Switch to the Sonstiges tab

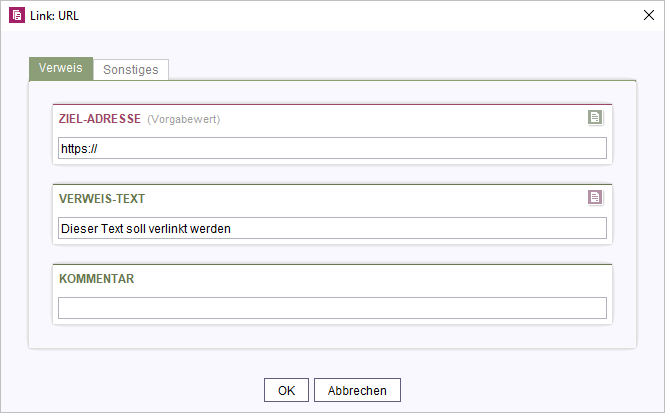tap(131, 70)
